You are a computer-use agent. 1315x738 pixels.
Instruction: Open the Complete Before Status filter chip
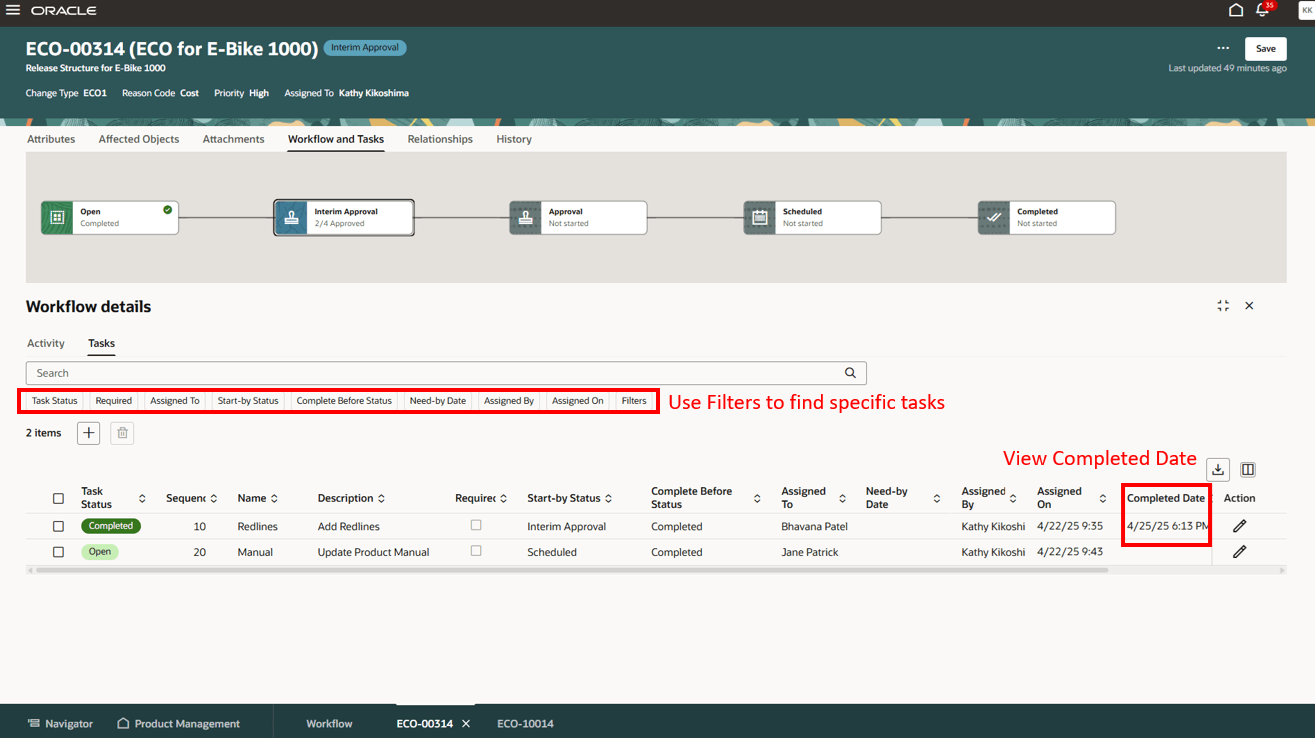pyautogui.click(x=344, y=401)
